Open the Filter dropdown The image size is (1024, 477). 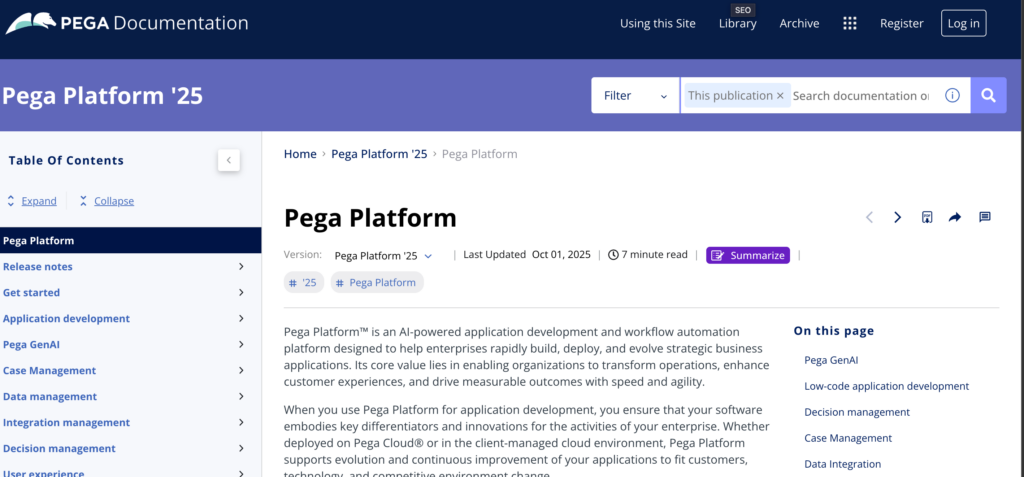(x=635, y=96)
